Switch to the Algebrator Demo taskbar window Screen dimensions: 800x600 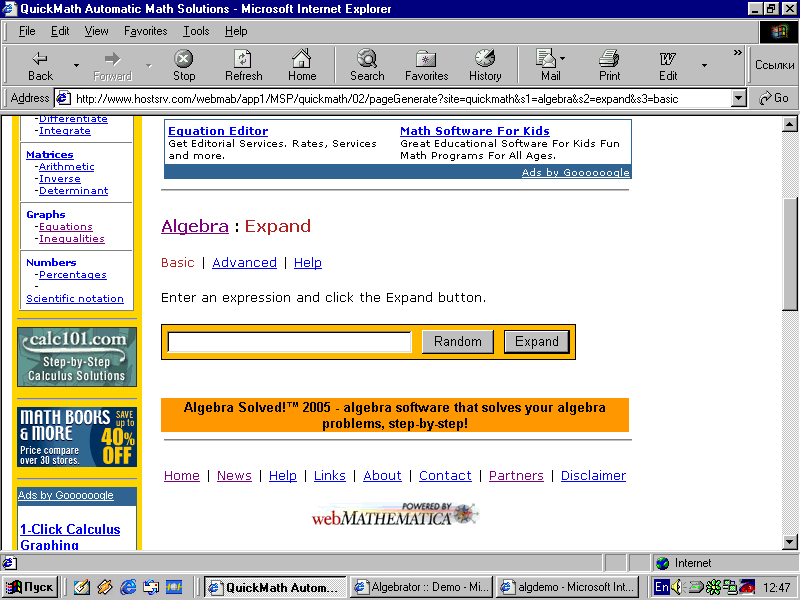click(x=421, y=587)
